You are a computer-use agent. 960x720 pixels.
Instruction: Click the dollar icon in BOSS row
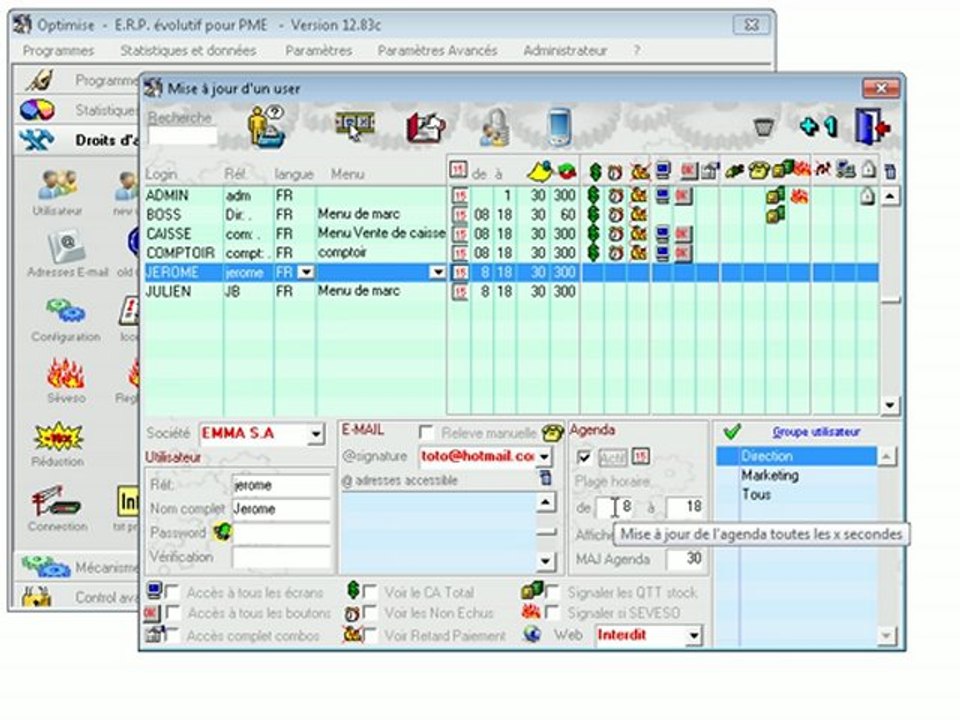click(x=593, y=214)
